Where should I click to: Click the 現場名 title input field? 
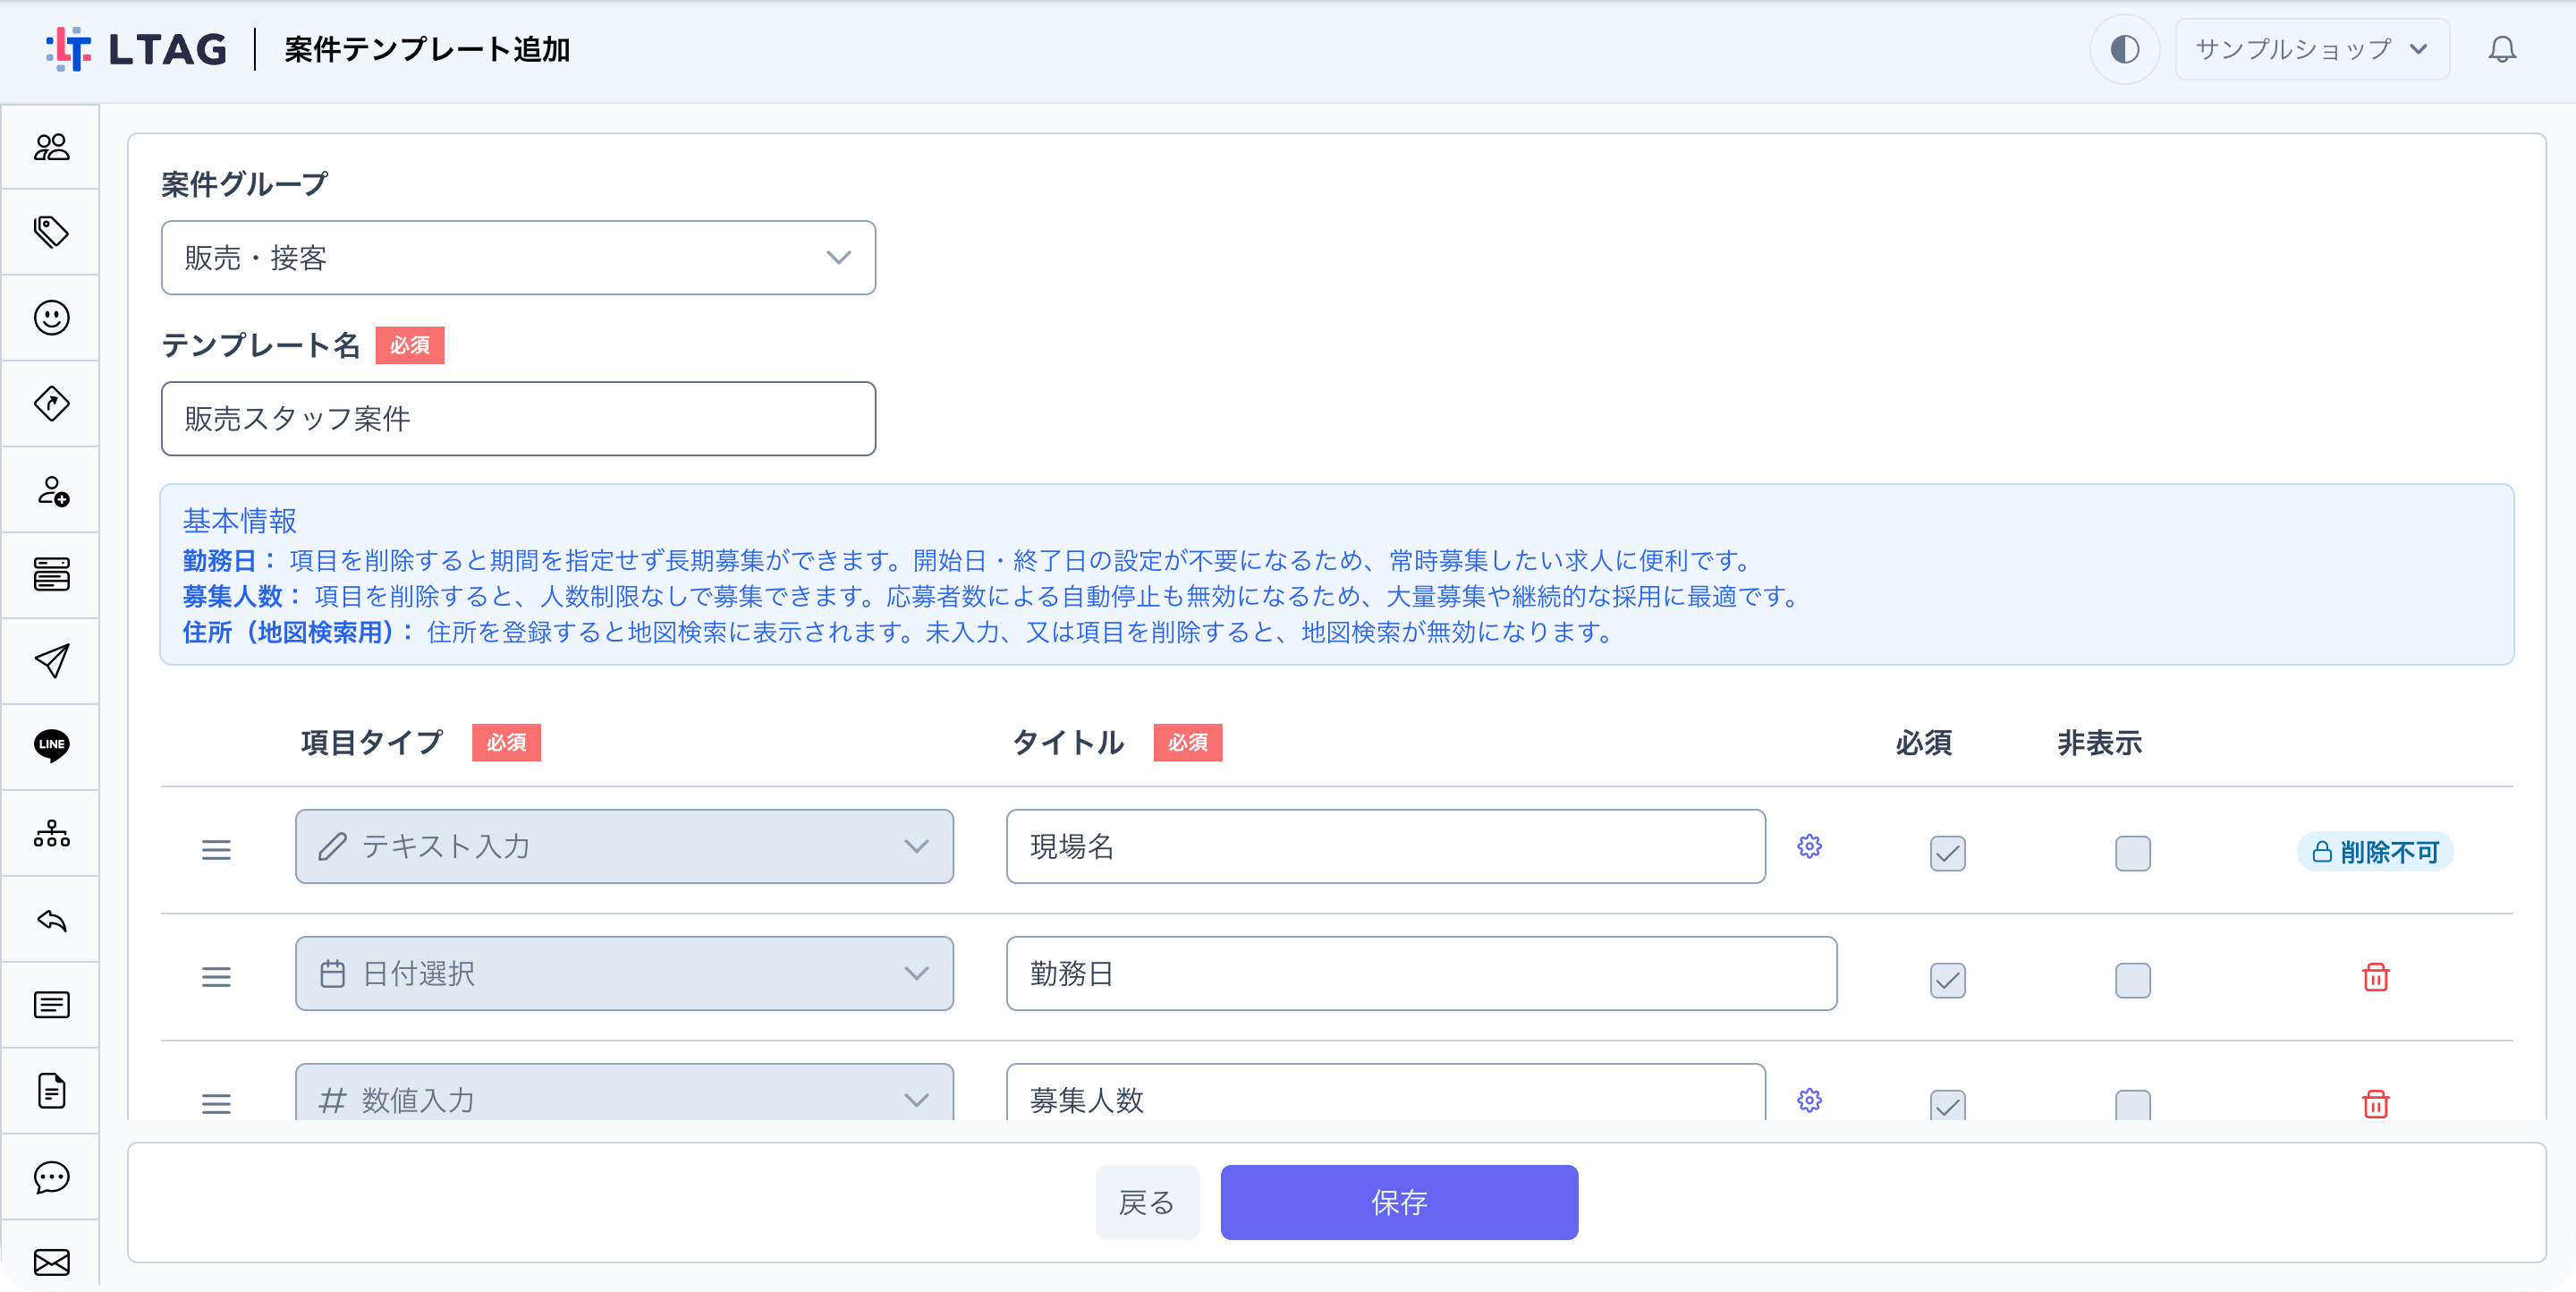(x=1385, y=846)
